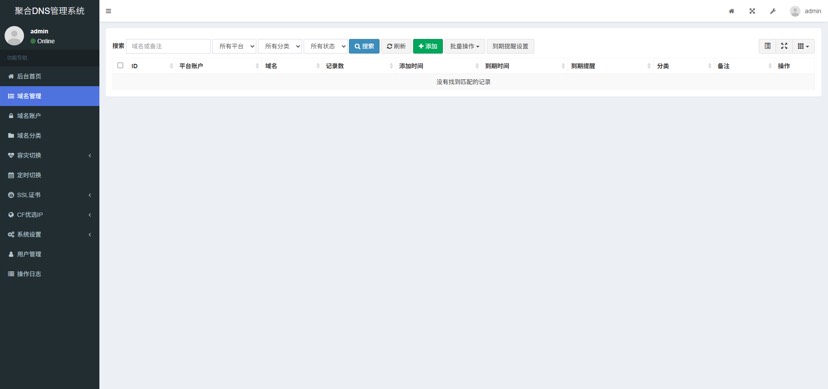The width and height of the screenshot is (828, 389).
Task: Sort by the 记录数 column header
Action: click(359, 66)
